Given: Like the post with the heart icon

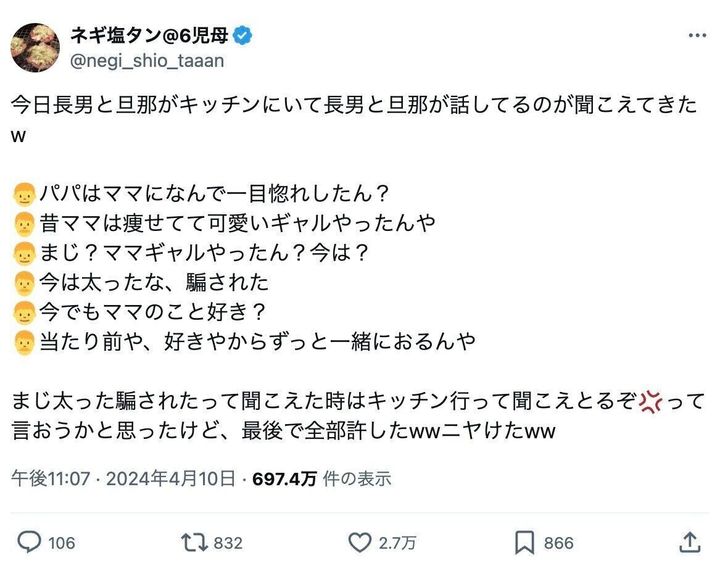Looking at the screenshot, I should pos(359,542).
